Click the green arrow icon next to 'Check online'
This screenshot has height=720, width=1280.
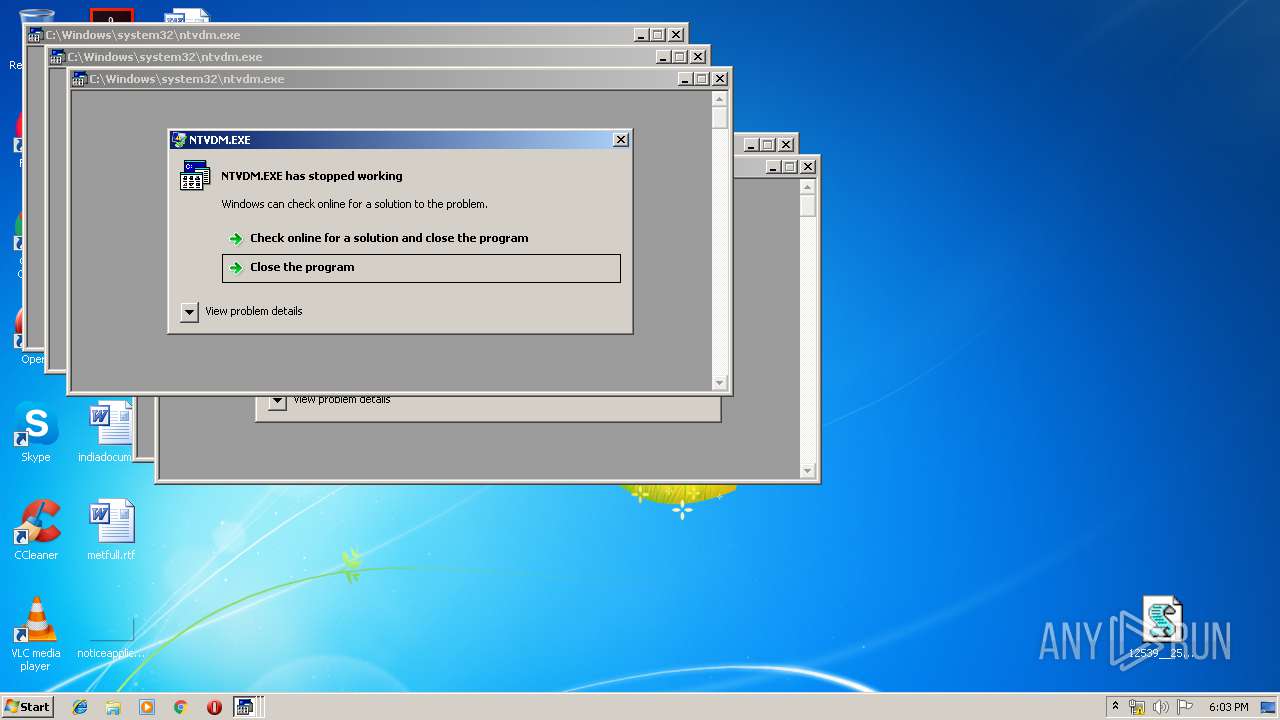tap(236, 239)
